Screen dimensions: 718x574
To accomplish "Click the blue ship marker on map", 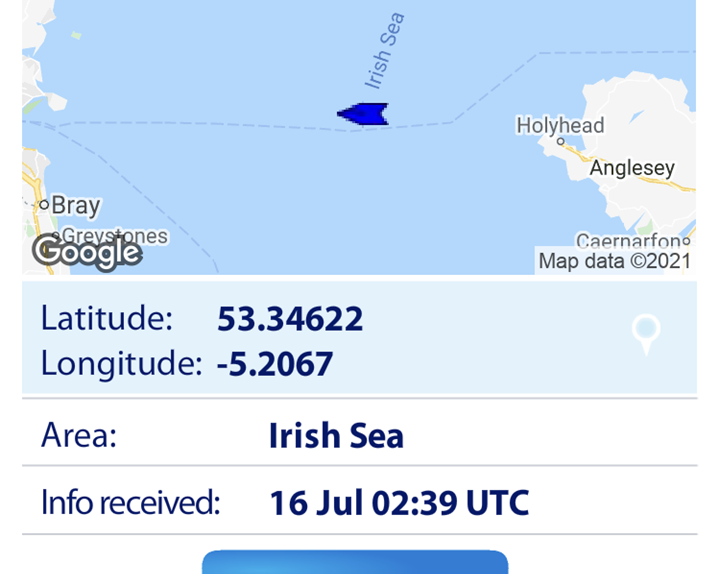I will (x=363, y=114).
